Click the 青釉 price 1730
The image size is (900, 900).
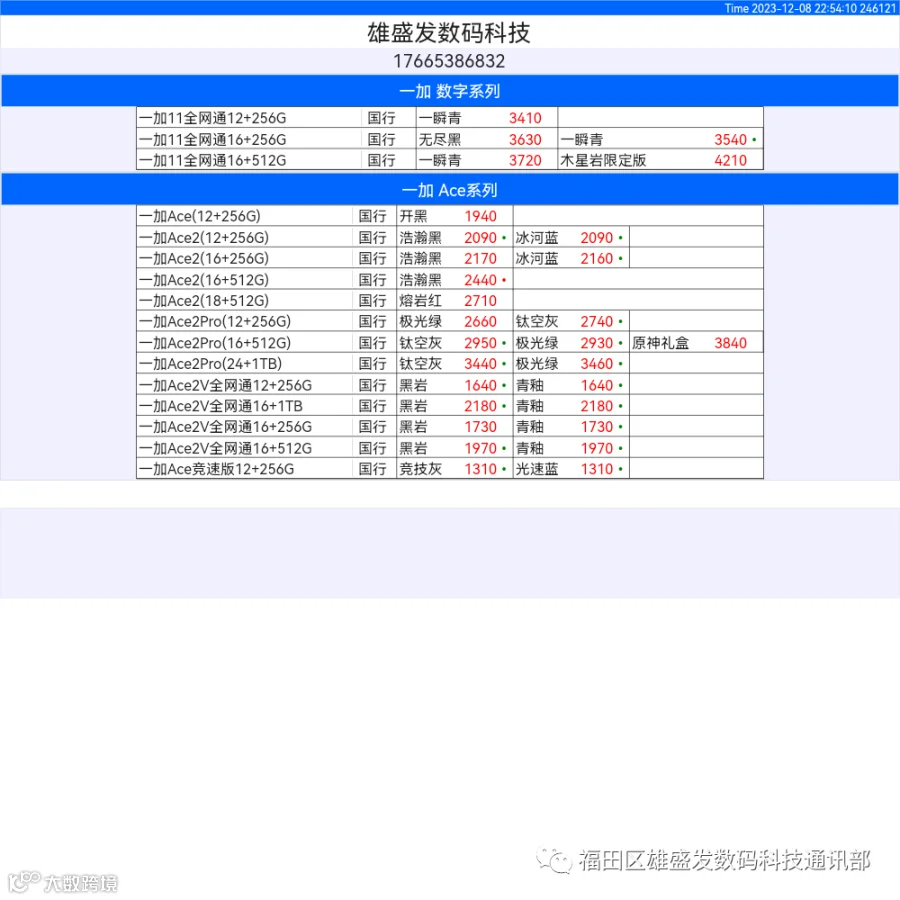pos(597,426)
